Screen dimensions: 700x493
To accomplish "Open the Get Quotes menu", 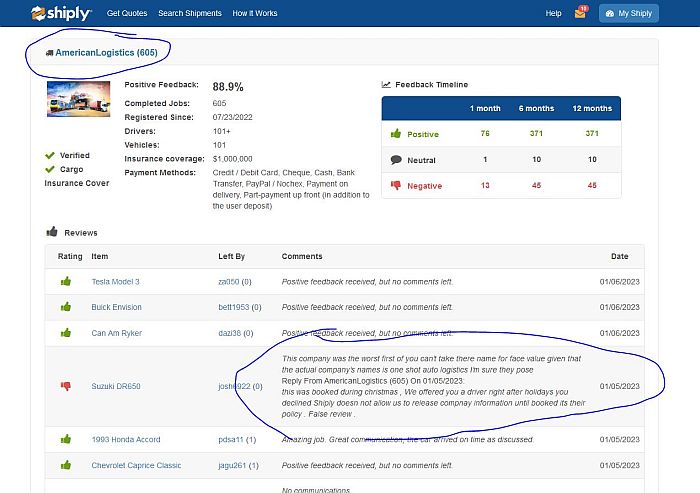I will click(127, 13).
